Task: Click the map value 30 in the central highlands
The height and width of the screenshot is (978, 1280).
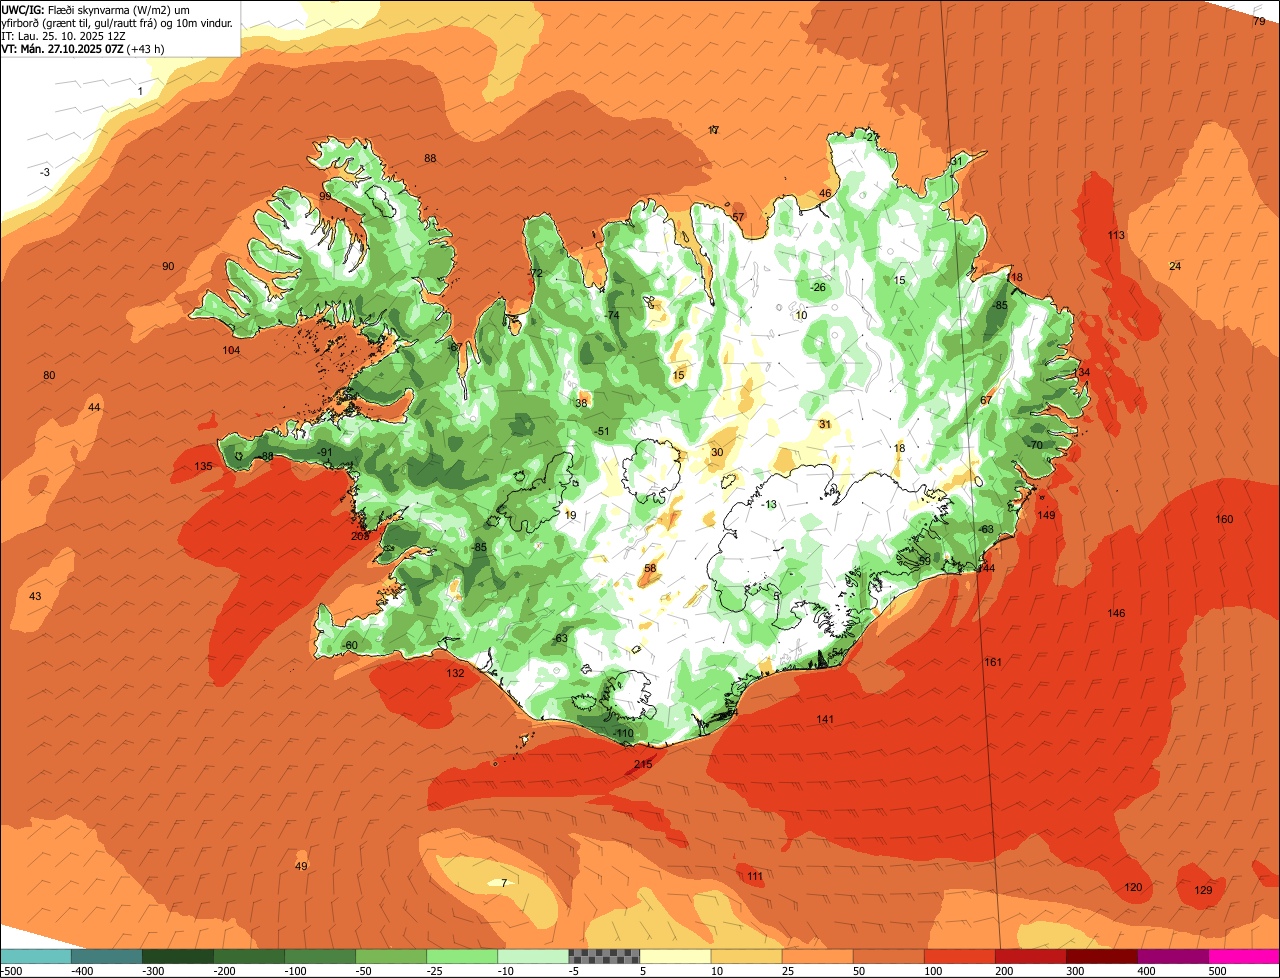Action: click(717, 453)
